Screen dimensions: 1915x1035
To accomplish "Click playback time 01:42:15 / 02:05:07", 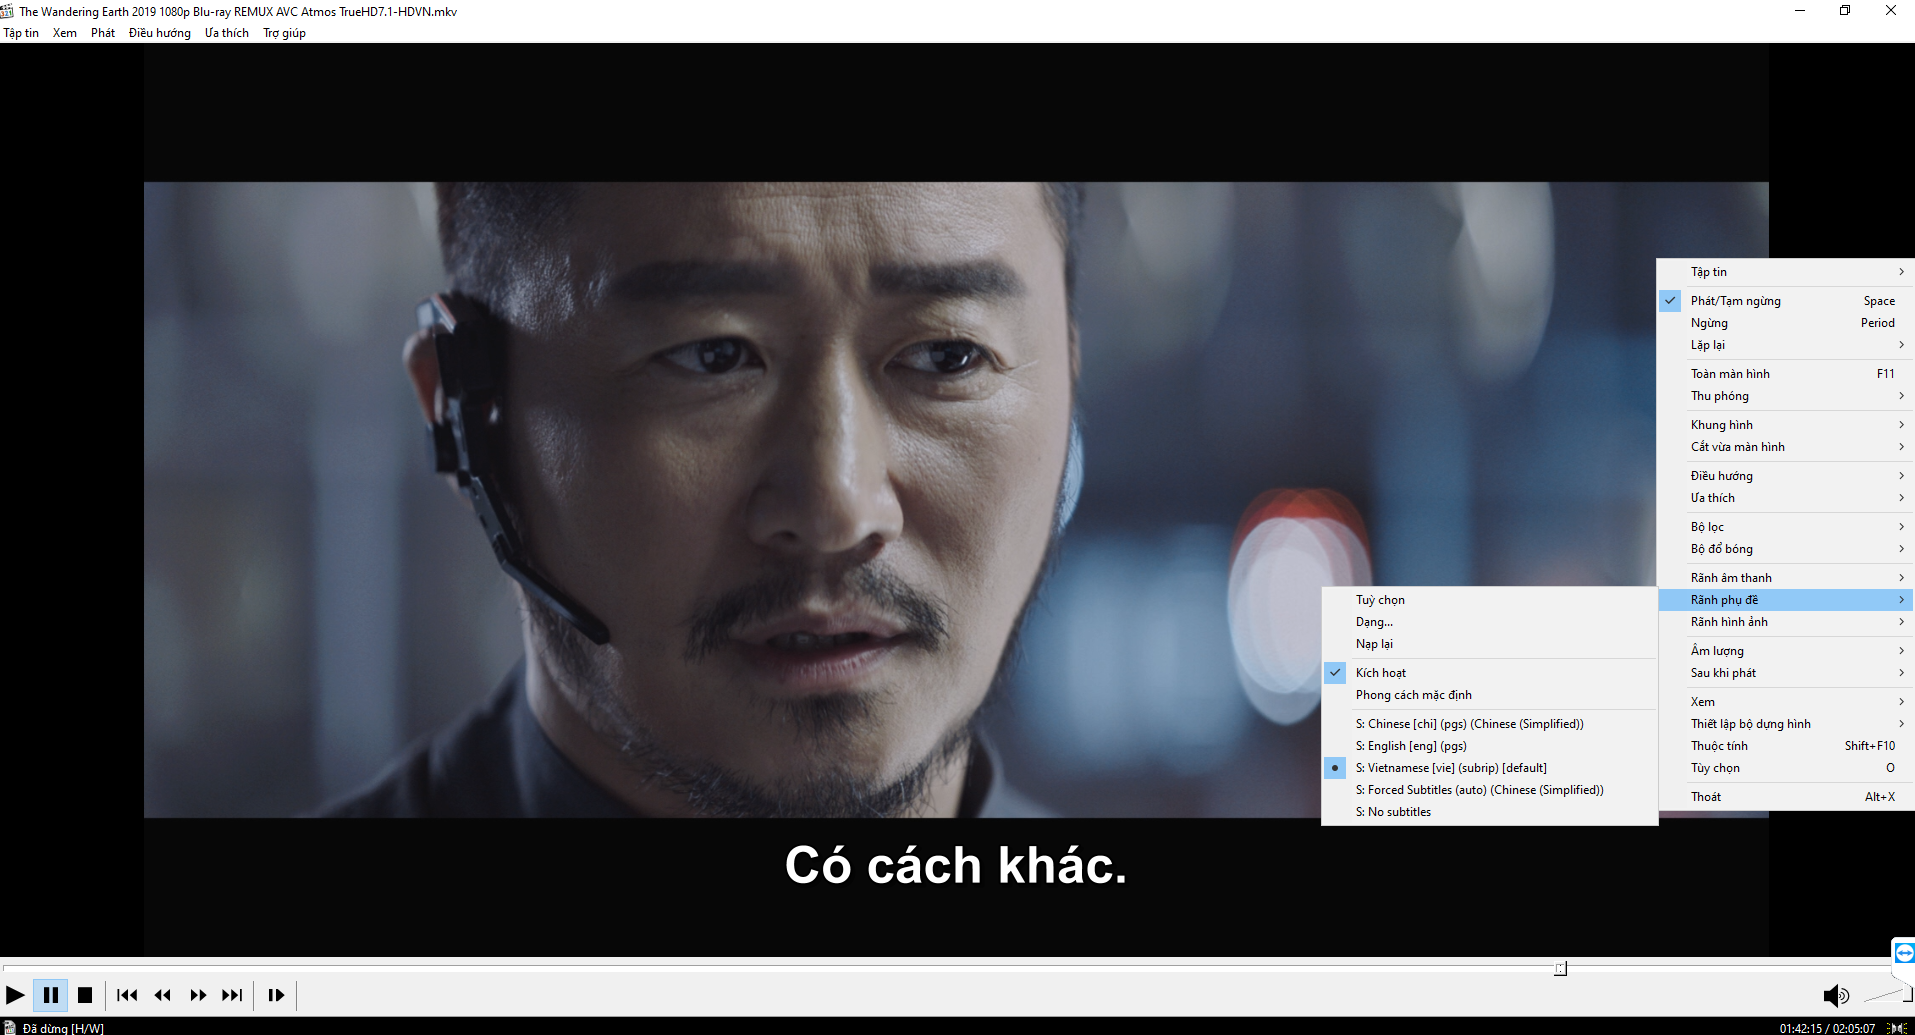I will pos(1827,1028).
